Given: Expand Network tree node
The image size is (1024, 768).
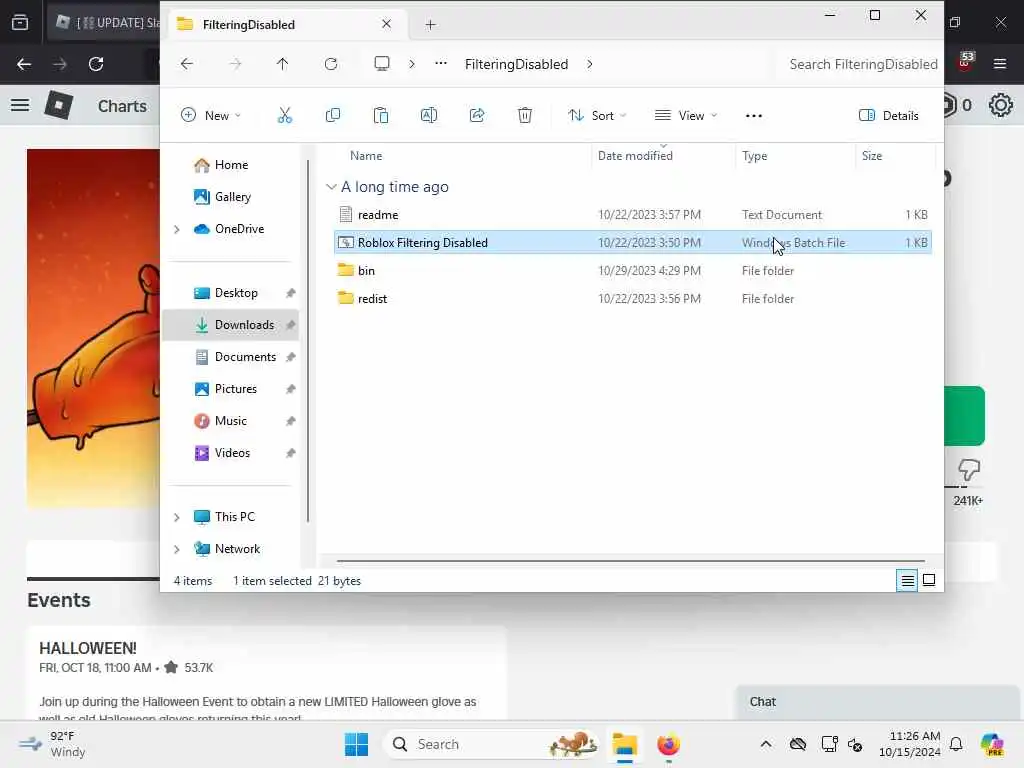Looking at the screenshot, I should pos(176,549).
